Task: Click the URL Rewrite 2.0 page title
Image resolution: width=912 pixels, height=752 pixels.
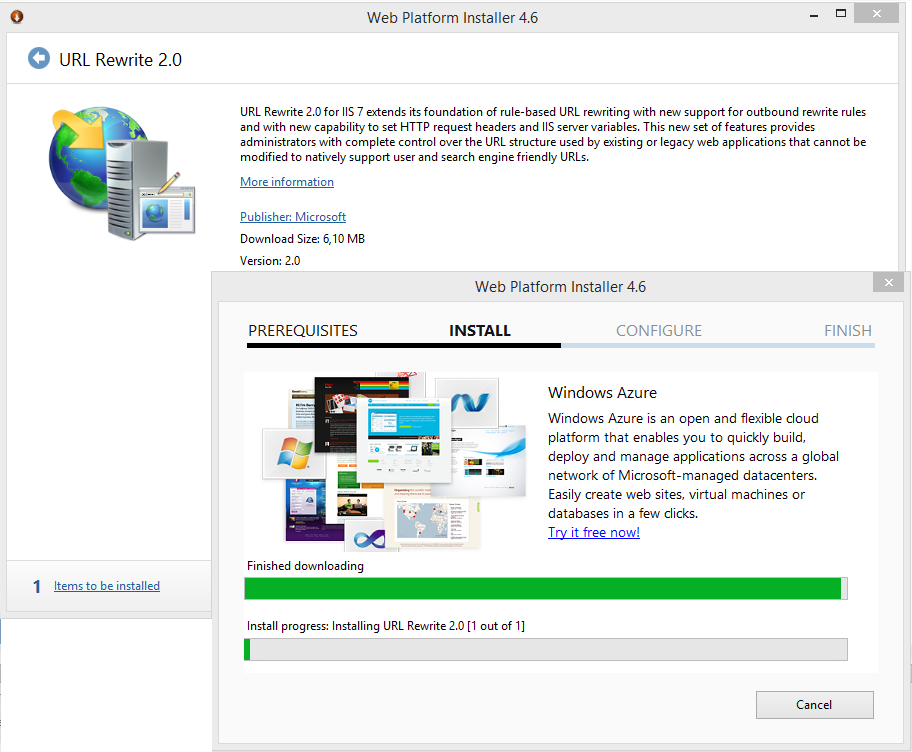Action: point(120,60)
